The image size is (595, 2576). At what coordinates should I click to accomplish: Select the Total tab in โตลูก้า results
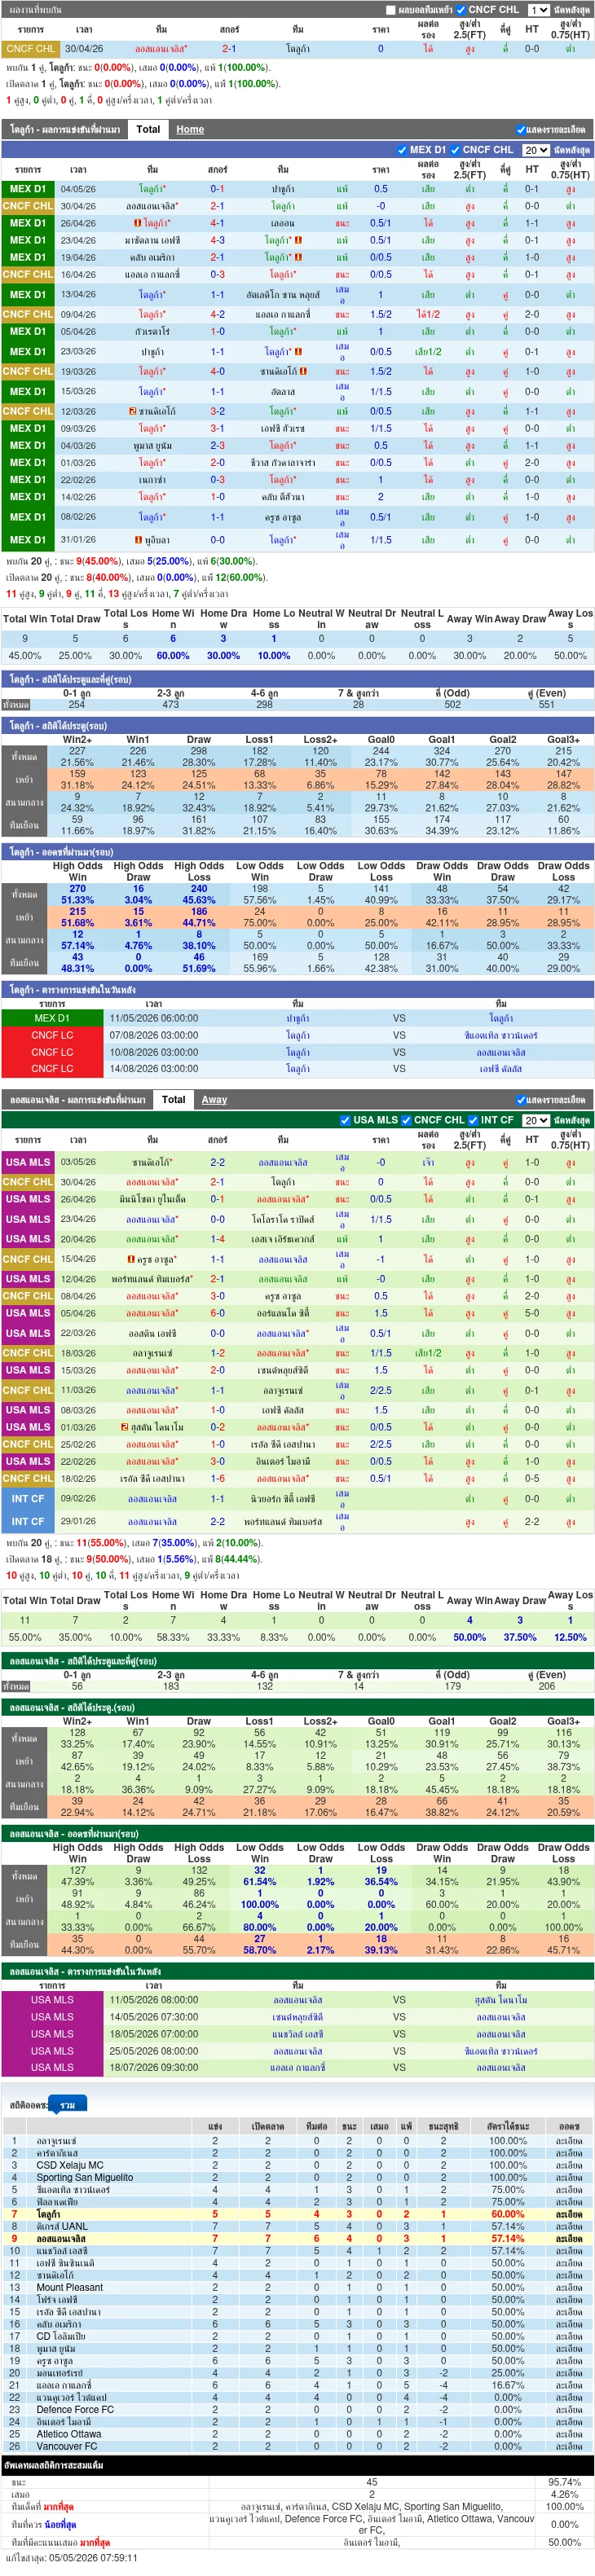click(148, 129)
